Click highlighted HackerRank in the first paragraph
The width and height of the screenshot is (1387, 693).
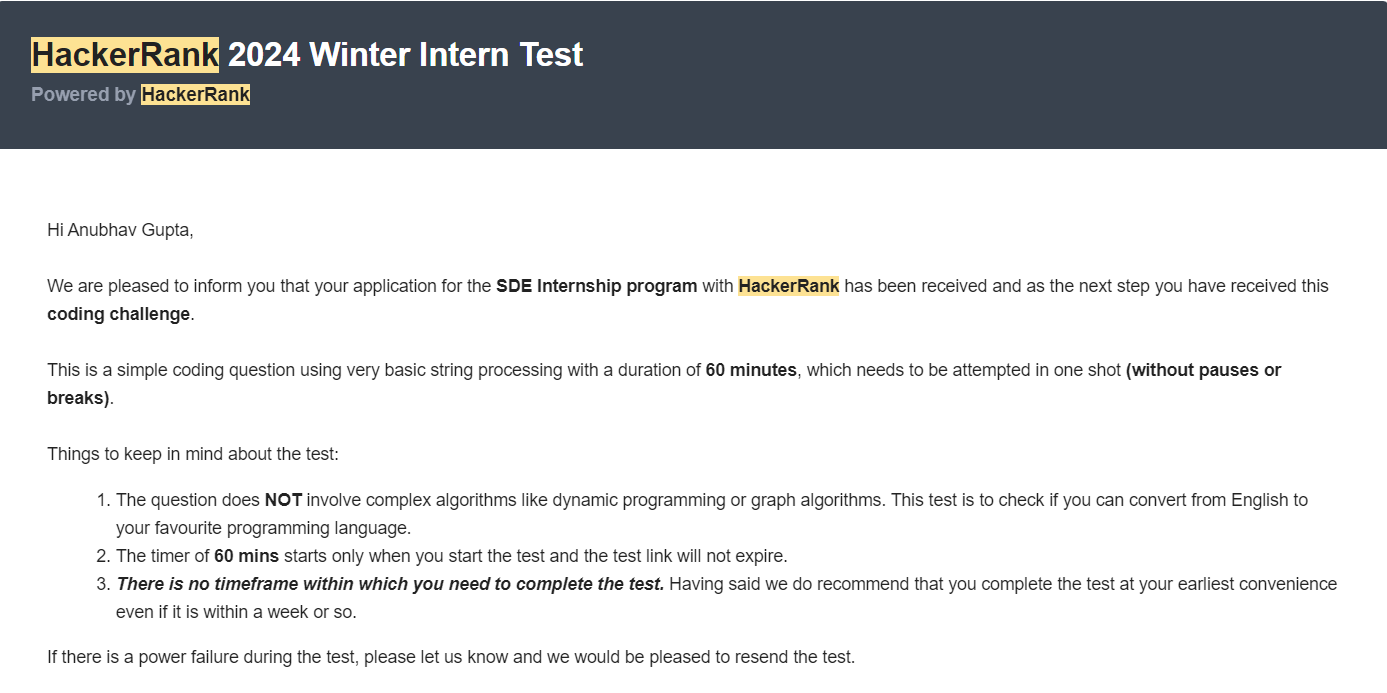pos(788,286)
